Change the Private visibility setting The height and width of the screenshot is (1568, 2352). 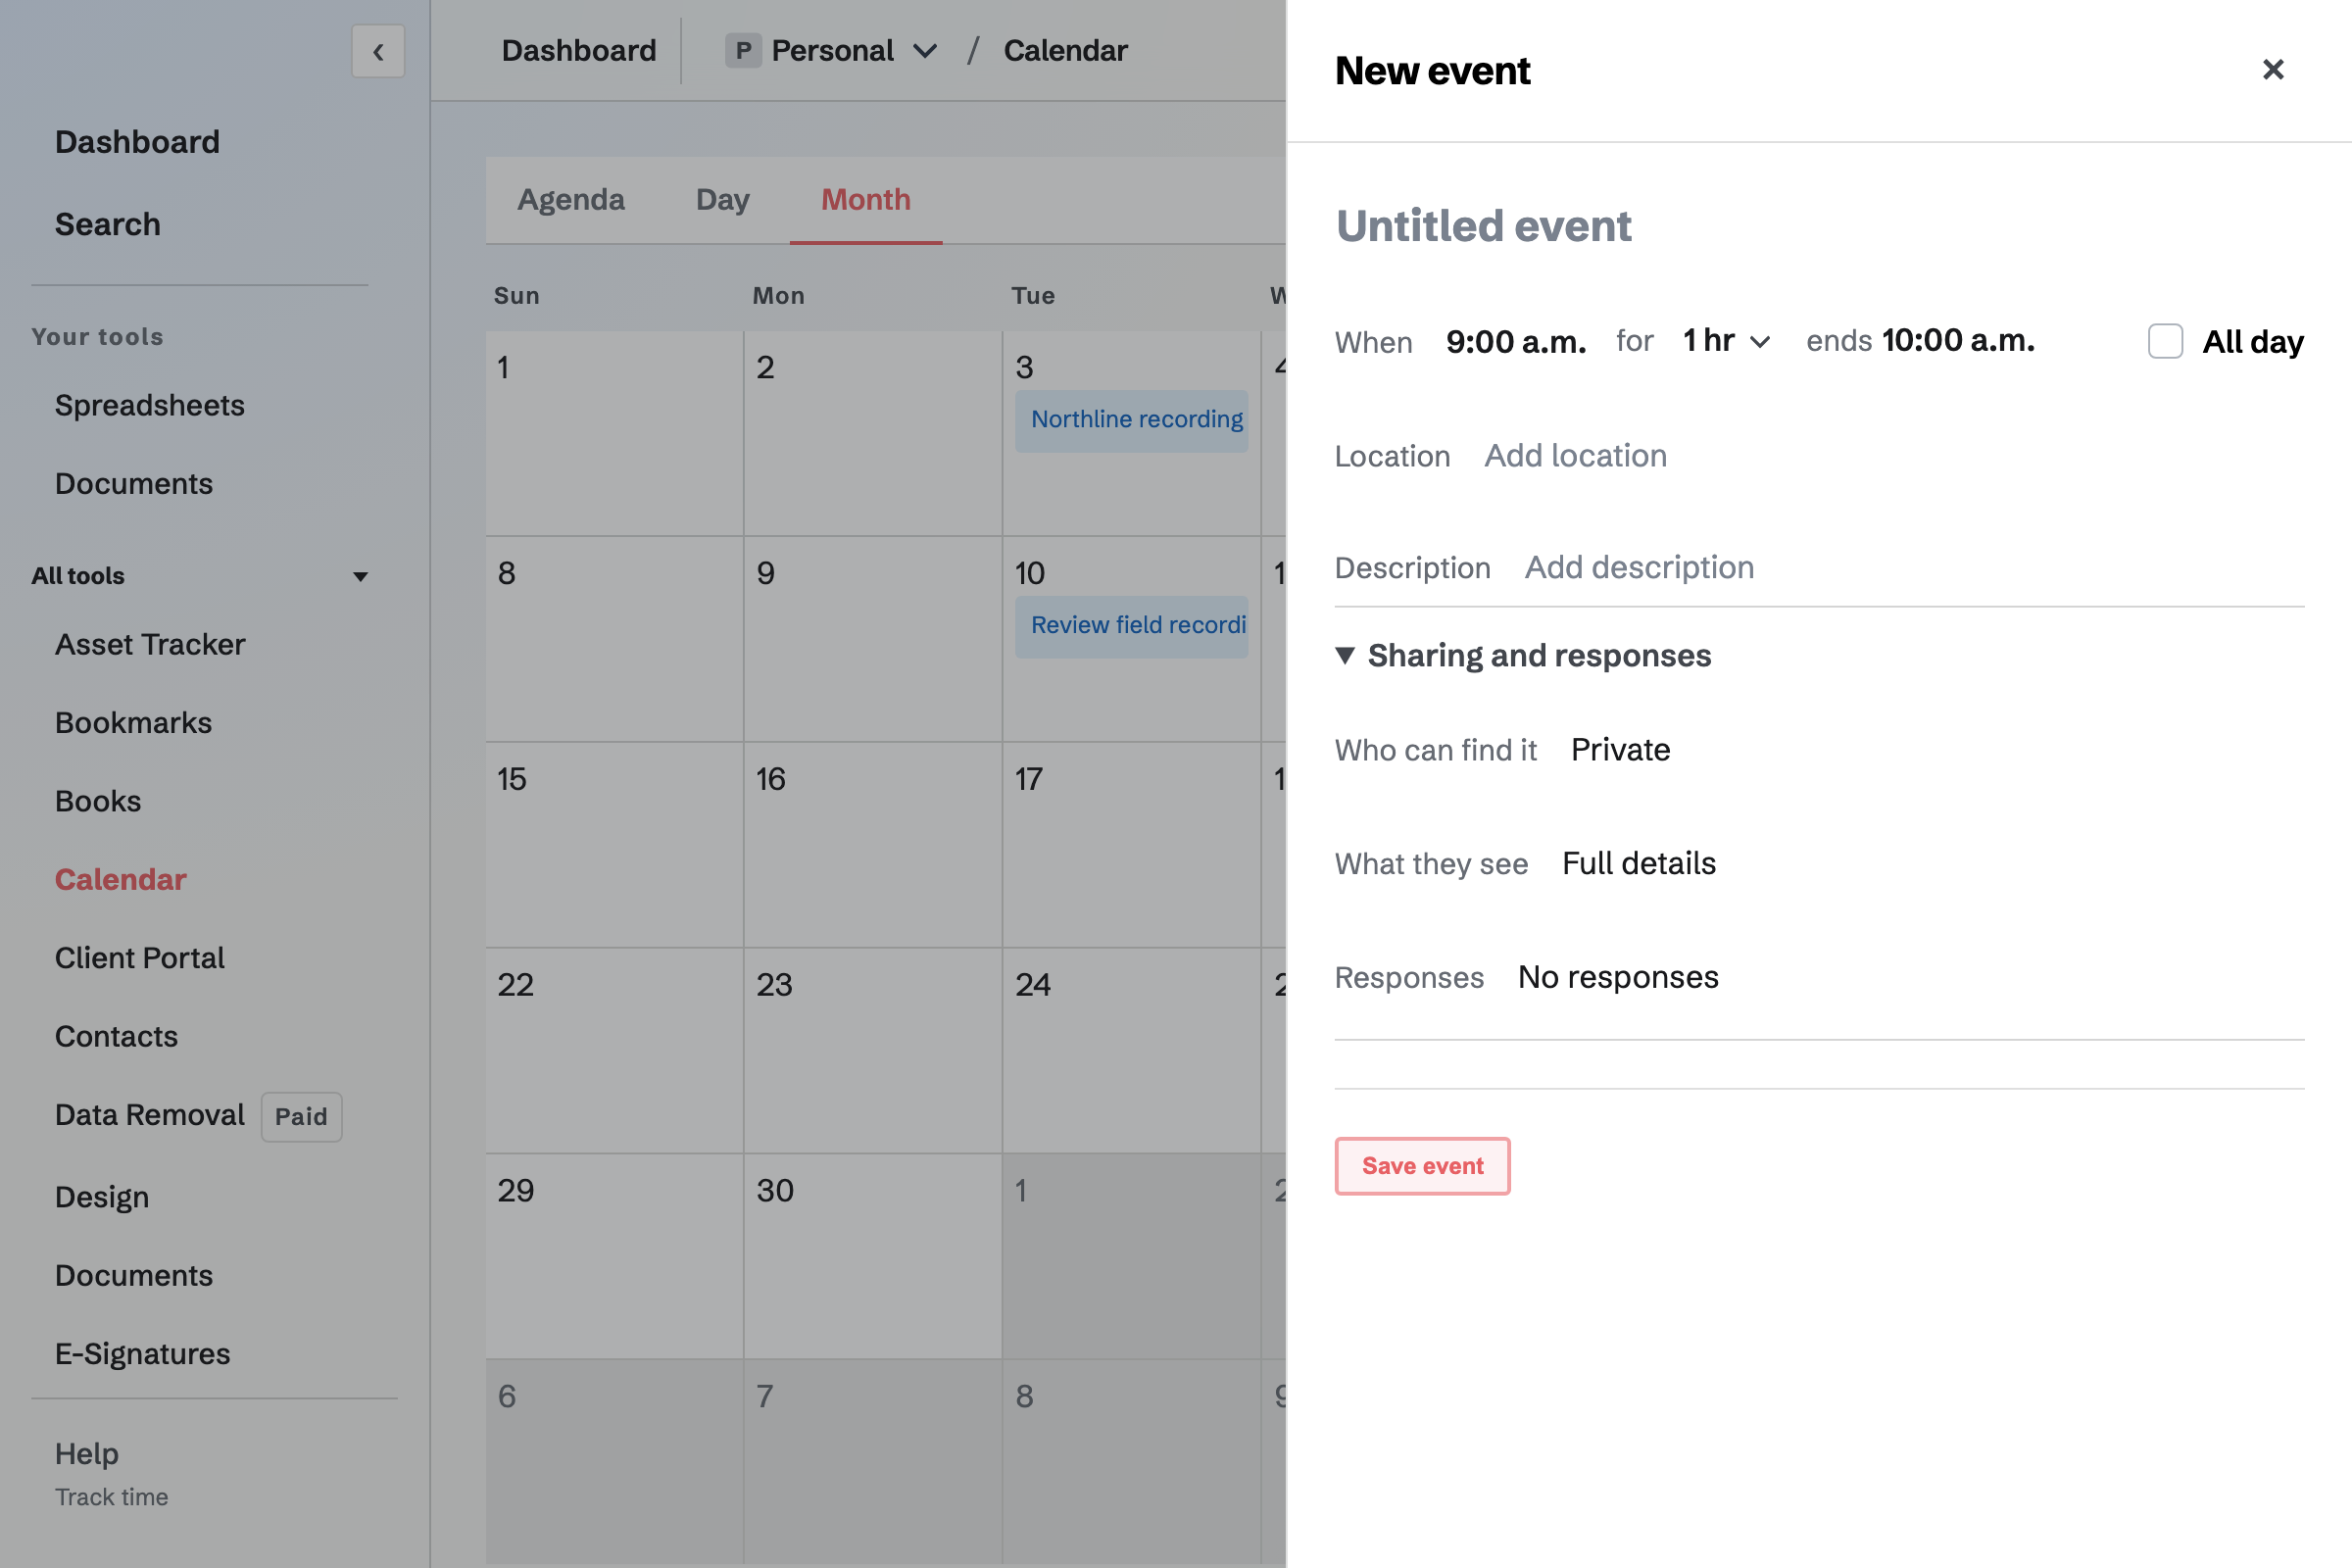[1620, 750]
